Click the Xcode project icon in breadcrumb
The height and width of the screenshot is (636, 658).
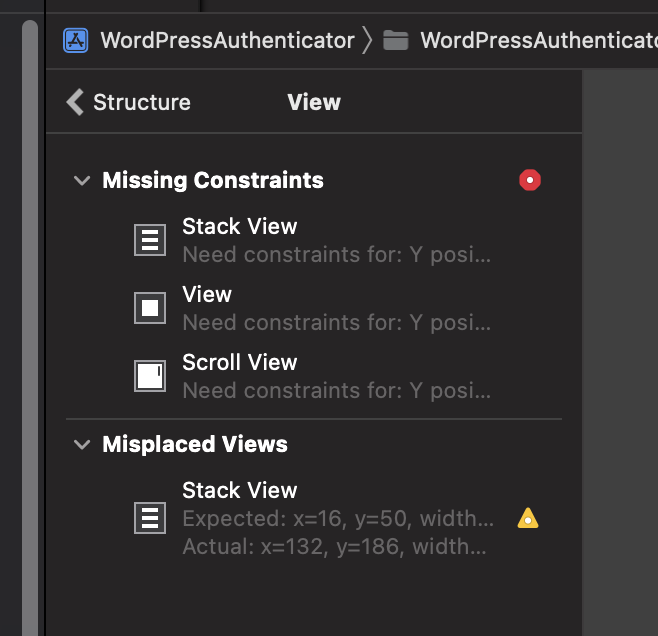(x=76, y=40)
